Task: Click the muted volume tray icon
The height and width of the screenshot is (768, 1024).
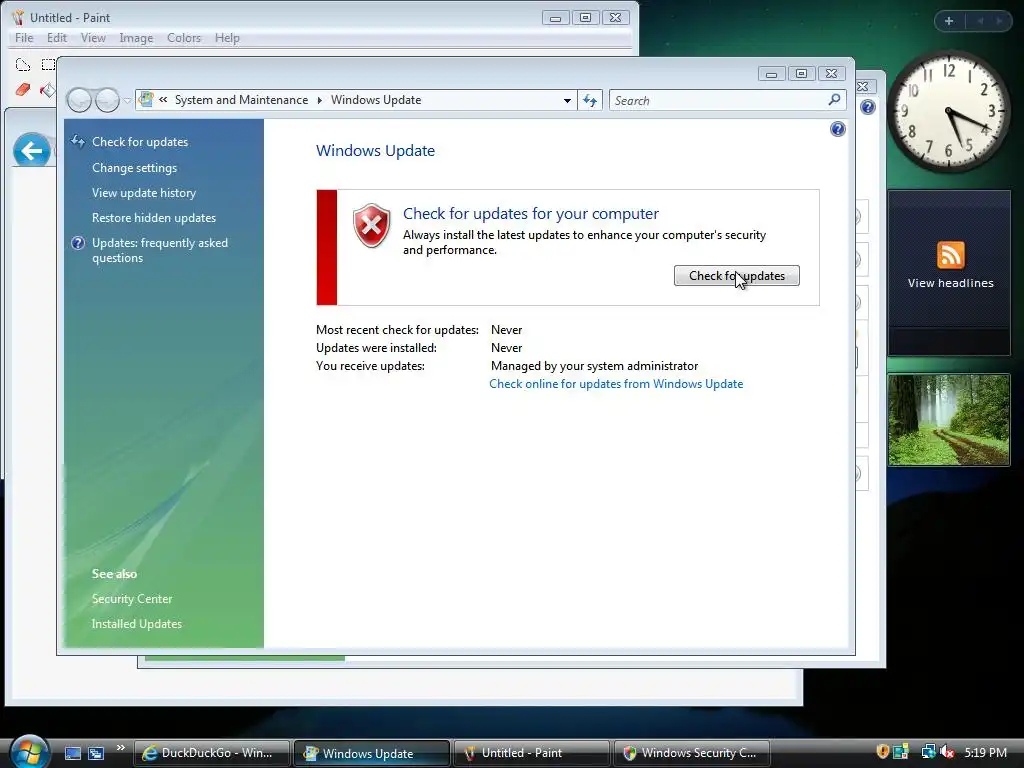Action: click(x=947, y=752)
